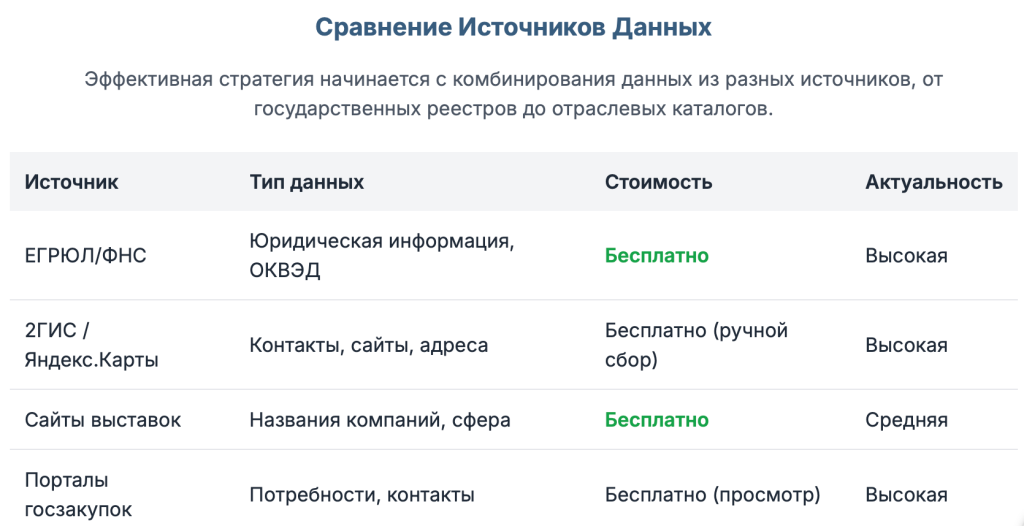Select the Источник column header

[x=72, y=182]
